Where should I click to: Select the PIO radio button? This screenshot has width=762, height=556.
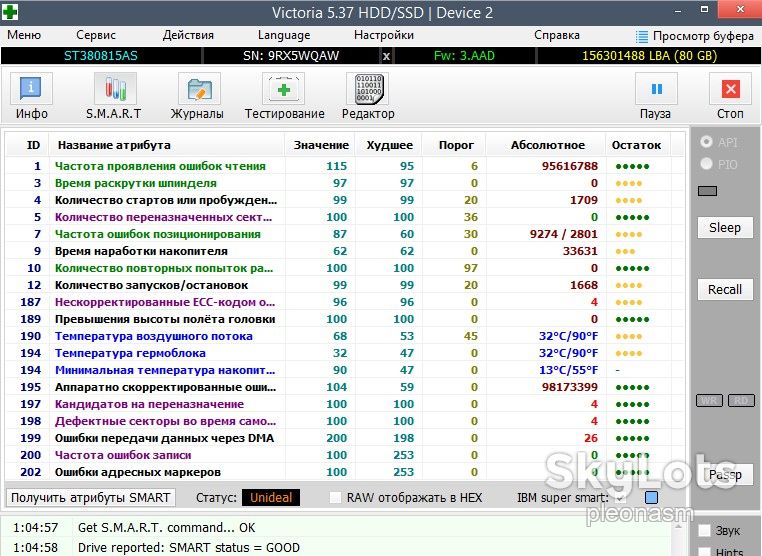tap(706, 164)
